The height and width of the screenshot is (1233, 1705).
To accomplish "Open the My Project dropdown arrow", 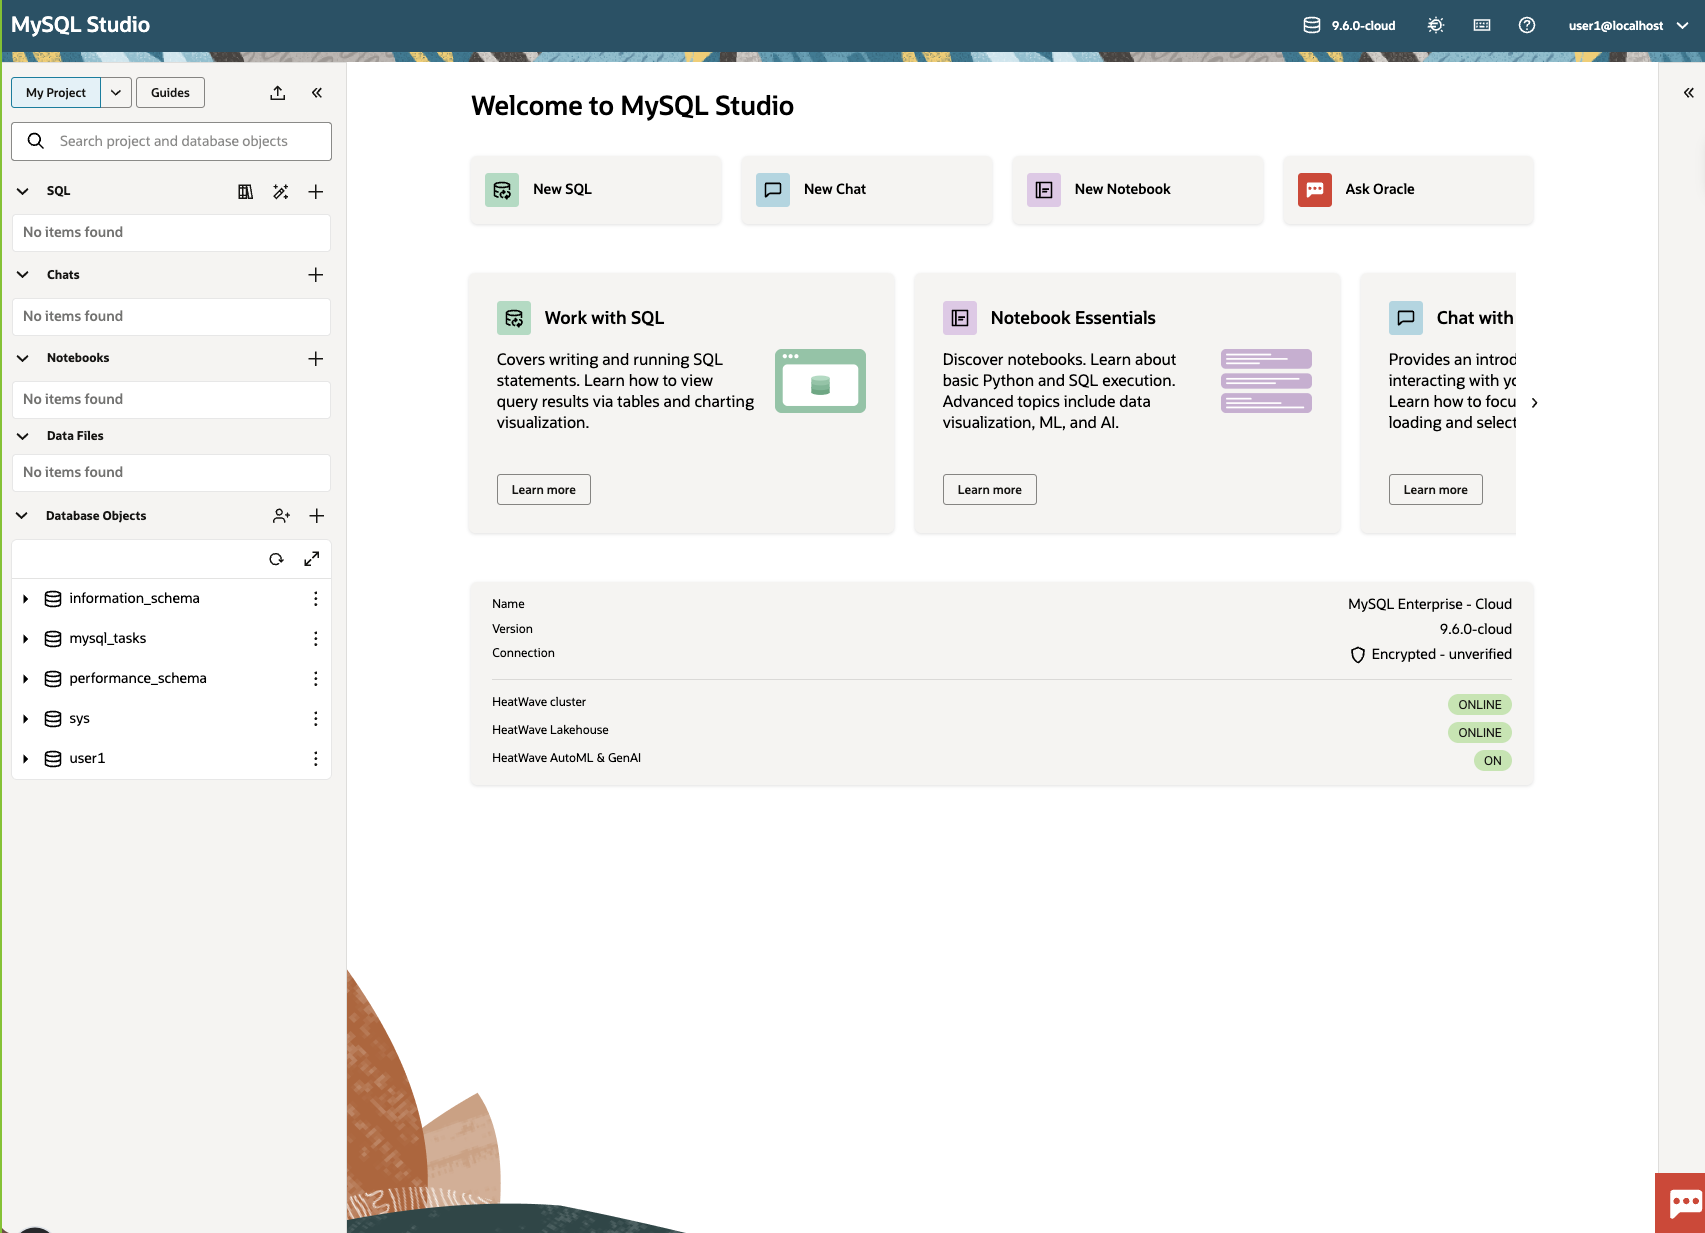I will (116, 93).
